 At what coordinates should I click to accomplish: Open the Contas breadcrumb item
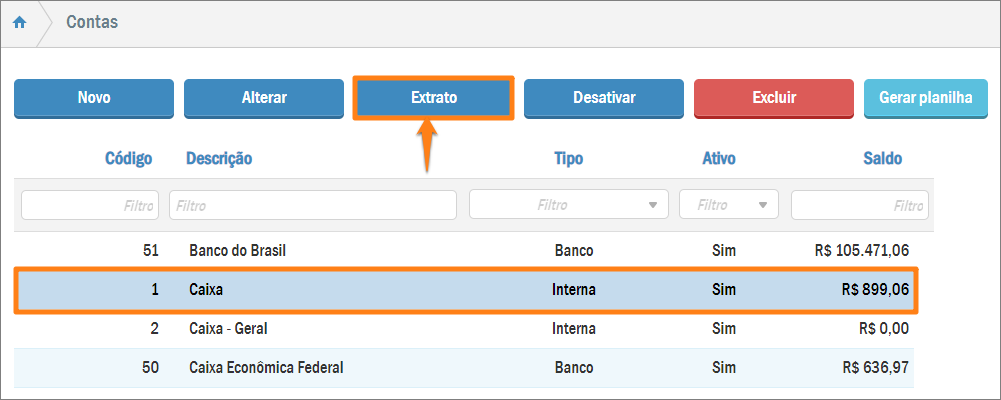[x=92, y=22]
